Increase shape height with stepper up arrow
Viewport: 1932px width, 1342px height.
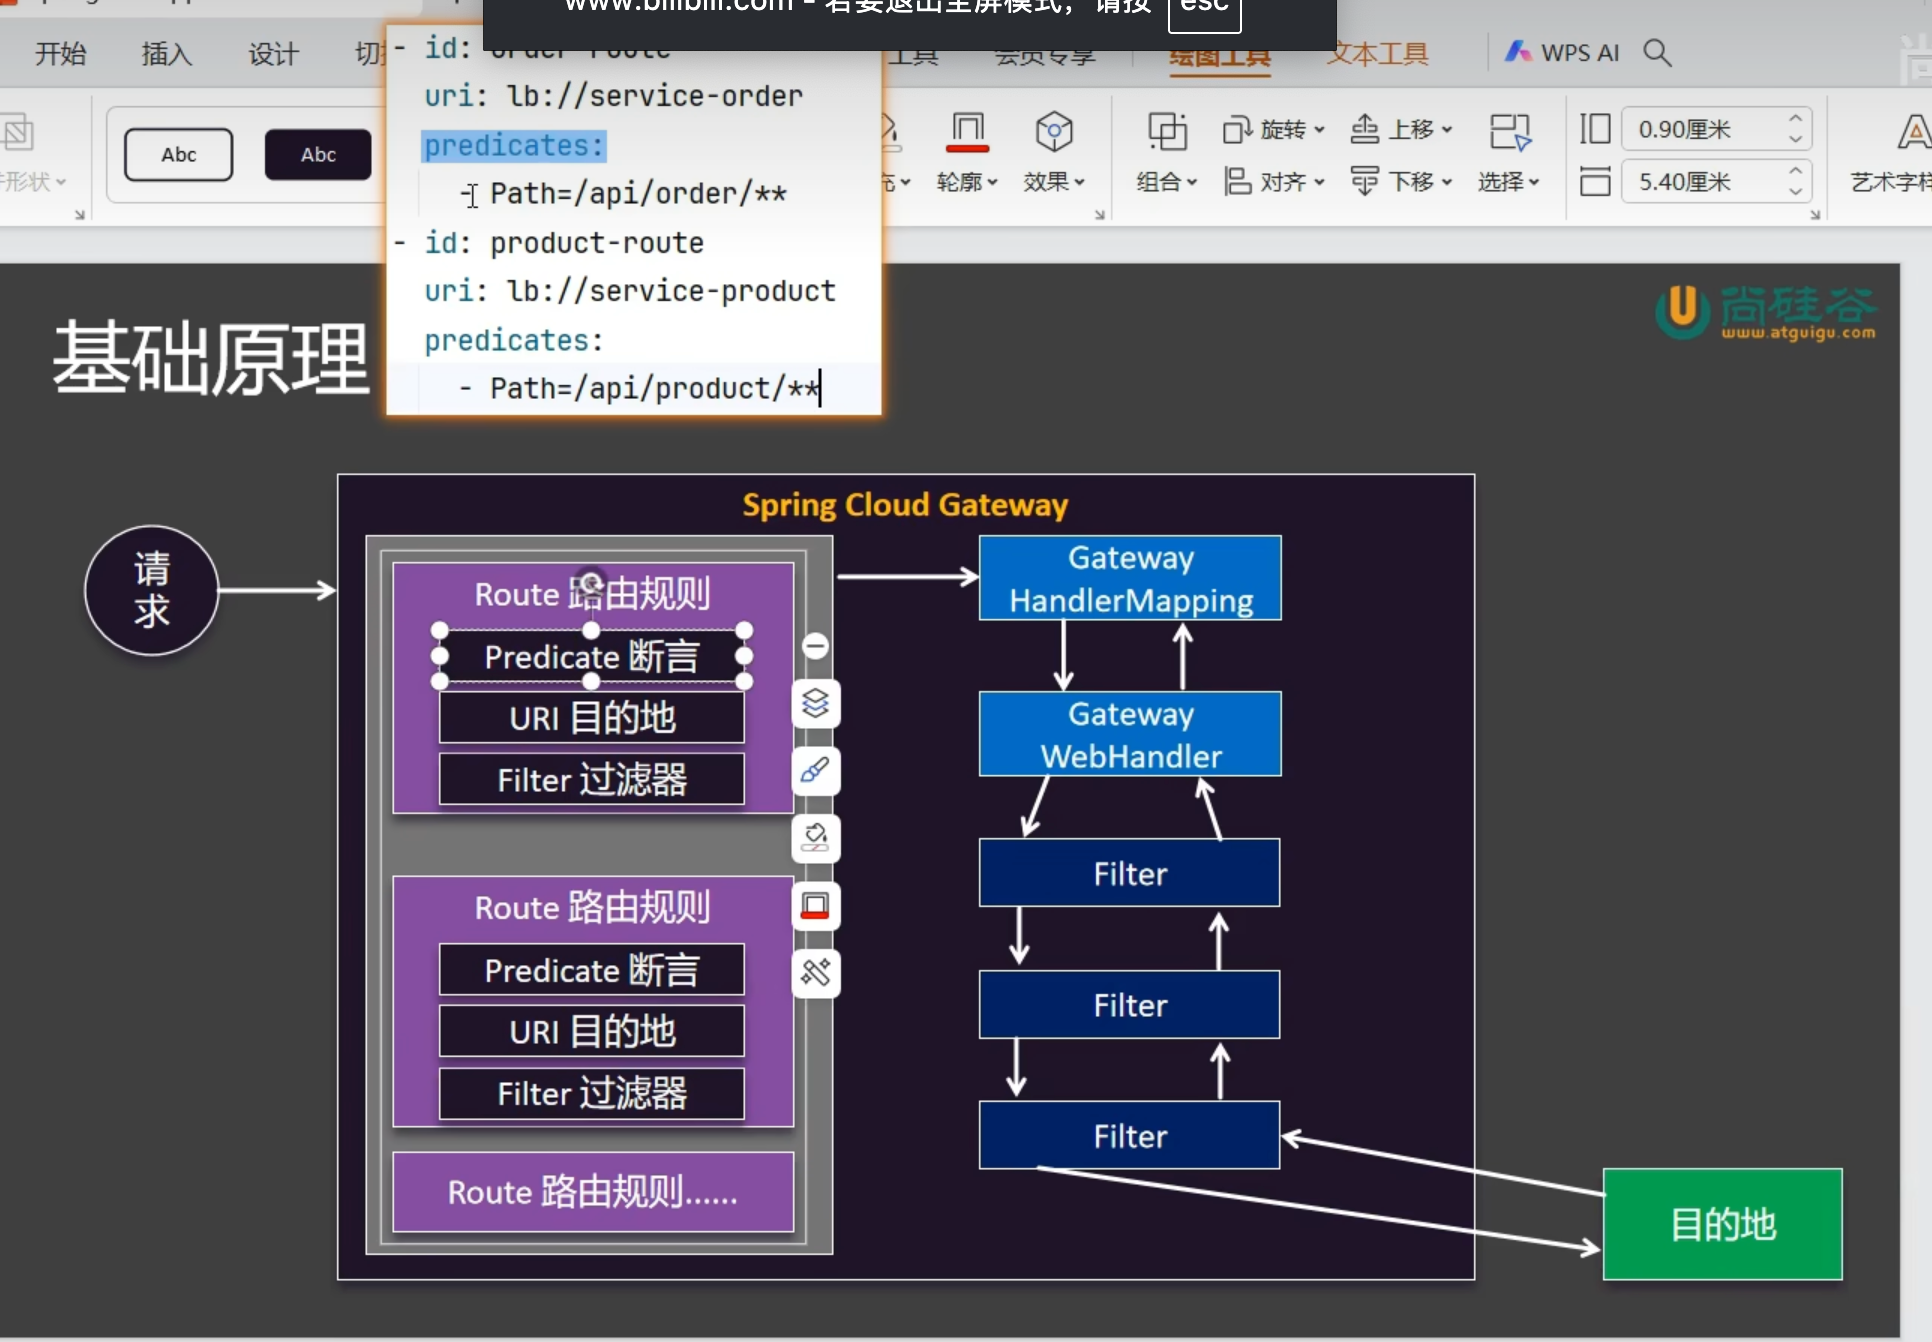click(1795, 119)
